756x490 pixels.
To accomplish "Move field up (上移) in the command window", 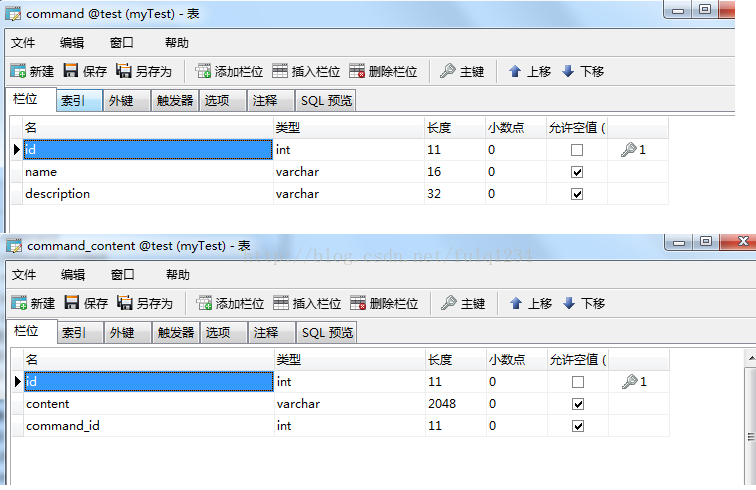I will [529, 71].
